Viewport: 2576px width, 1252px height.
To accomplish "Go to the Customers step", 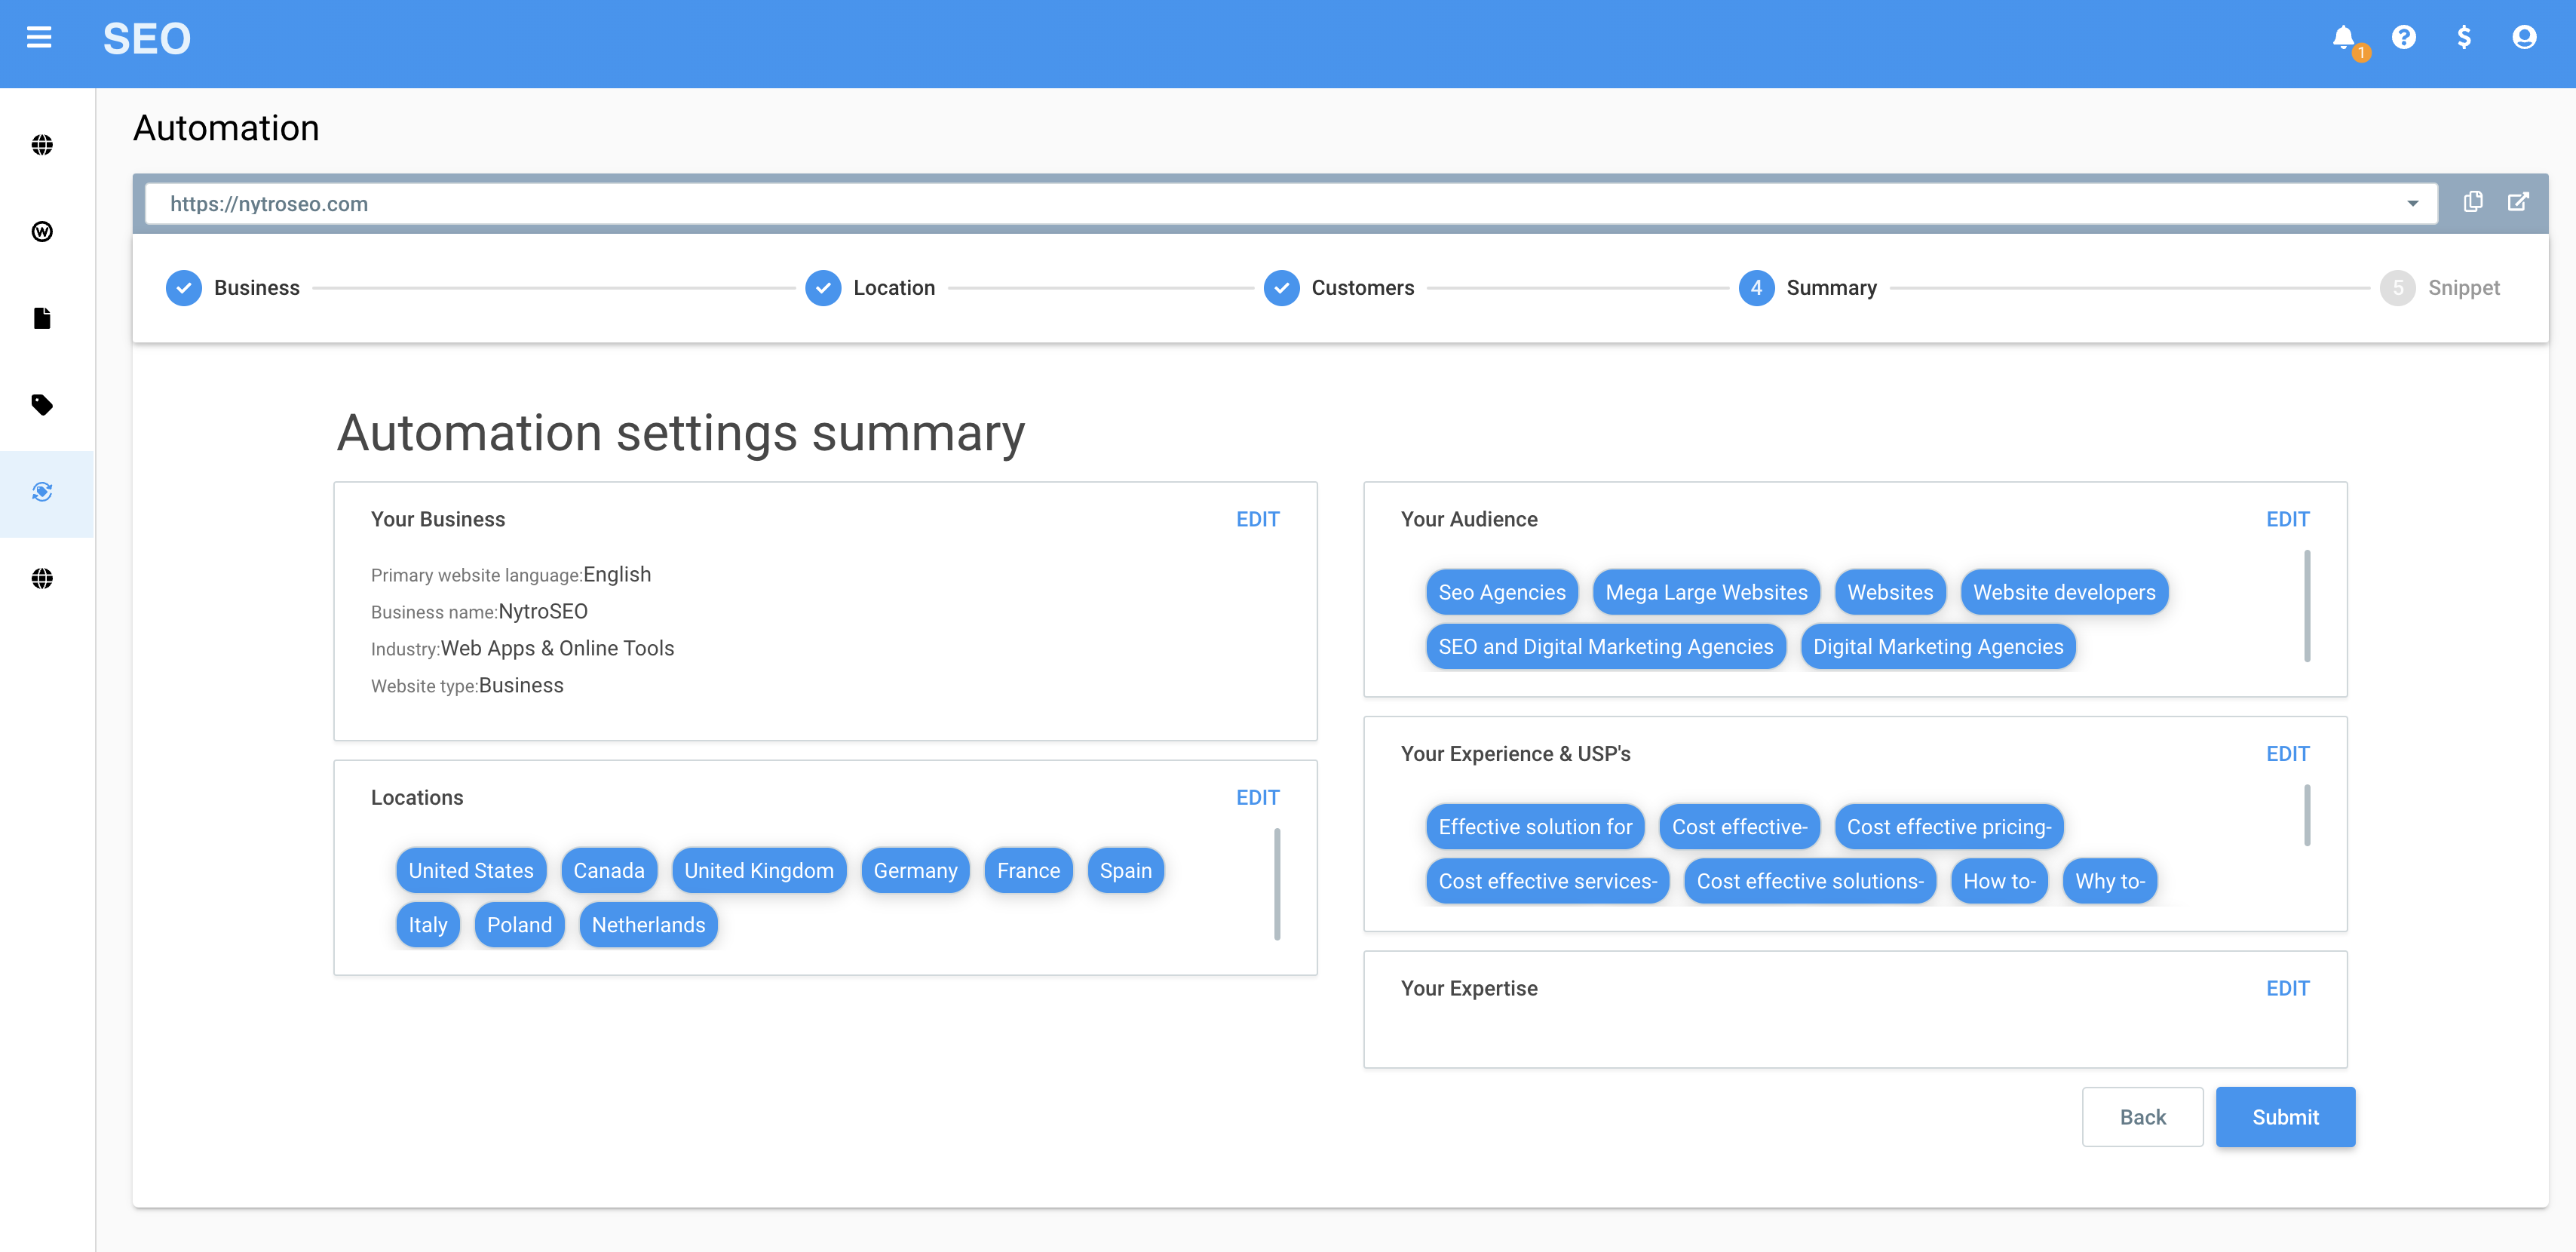I will click(1339, 288).
